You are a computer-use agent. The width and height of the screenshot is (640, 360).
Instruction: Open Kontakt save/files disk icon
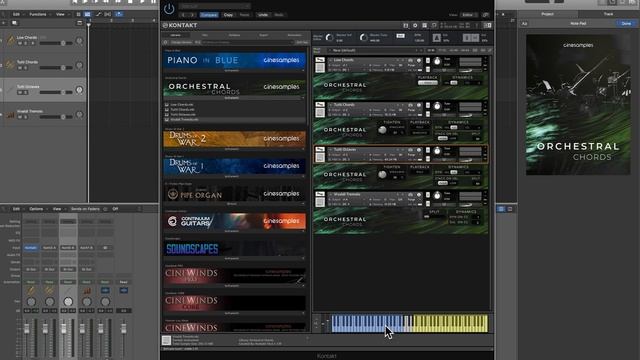click(405, 25)
